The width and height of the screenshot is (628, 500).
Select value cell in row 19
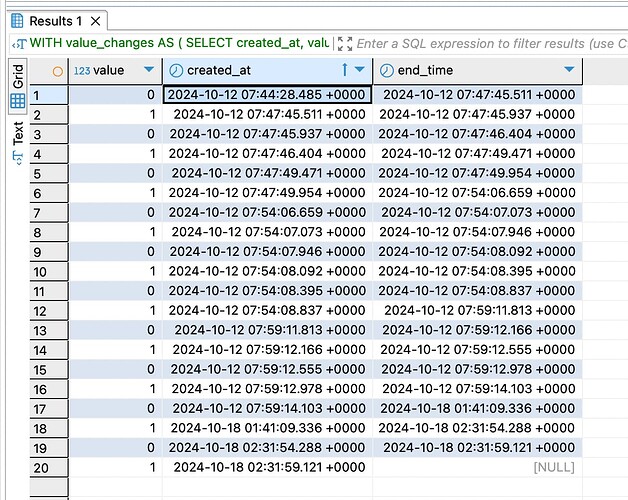click(115, 448)
